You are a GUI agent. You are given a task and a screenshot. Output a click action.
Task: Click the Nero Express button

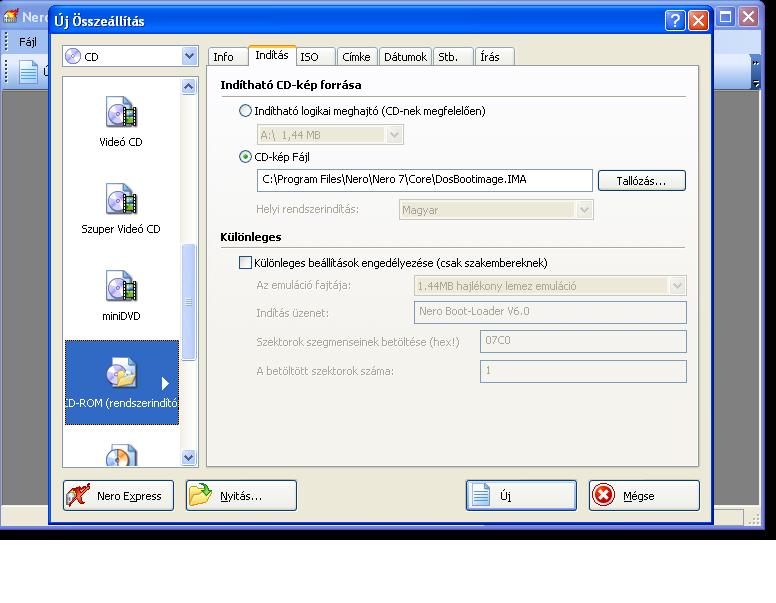pyautogui.click(x=118, y=495)
